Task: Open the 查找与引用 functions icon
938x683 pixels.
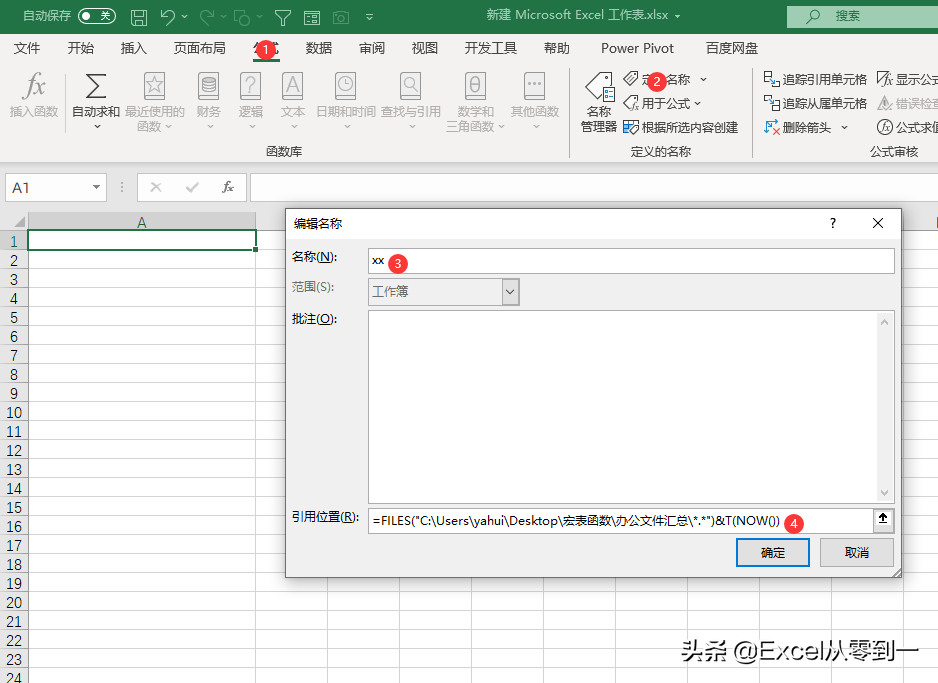Action: [410, 86]
